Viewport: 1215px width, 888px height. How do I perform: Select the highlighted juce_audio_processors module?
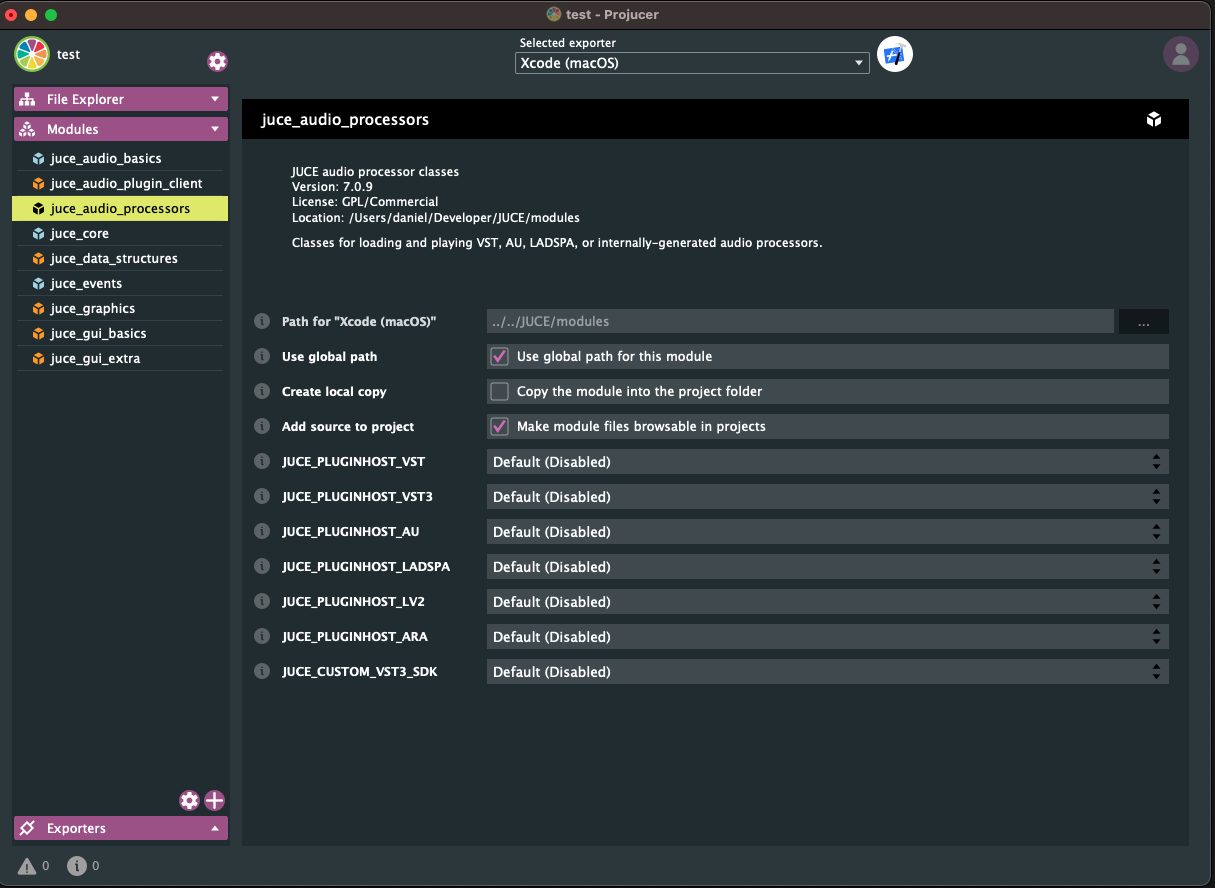[x=120, y=208]
